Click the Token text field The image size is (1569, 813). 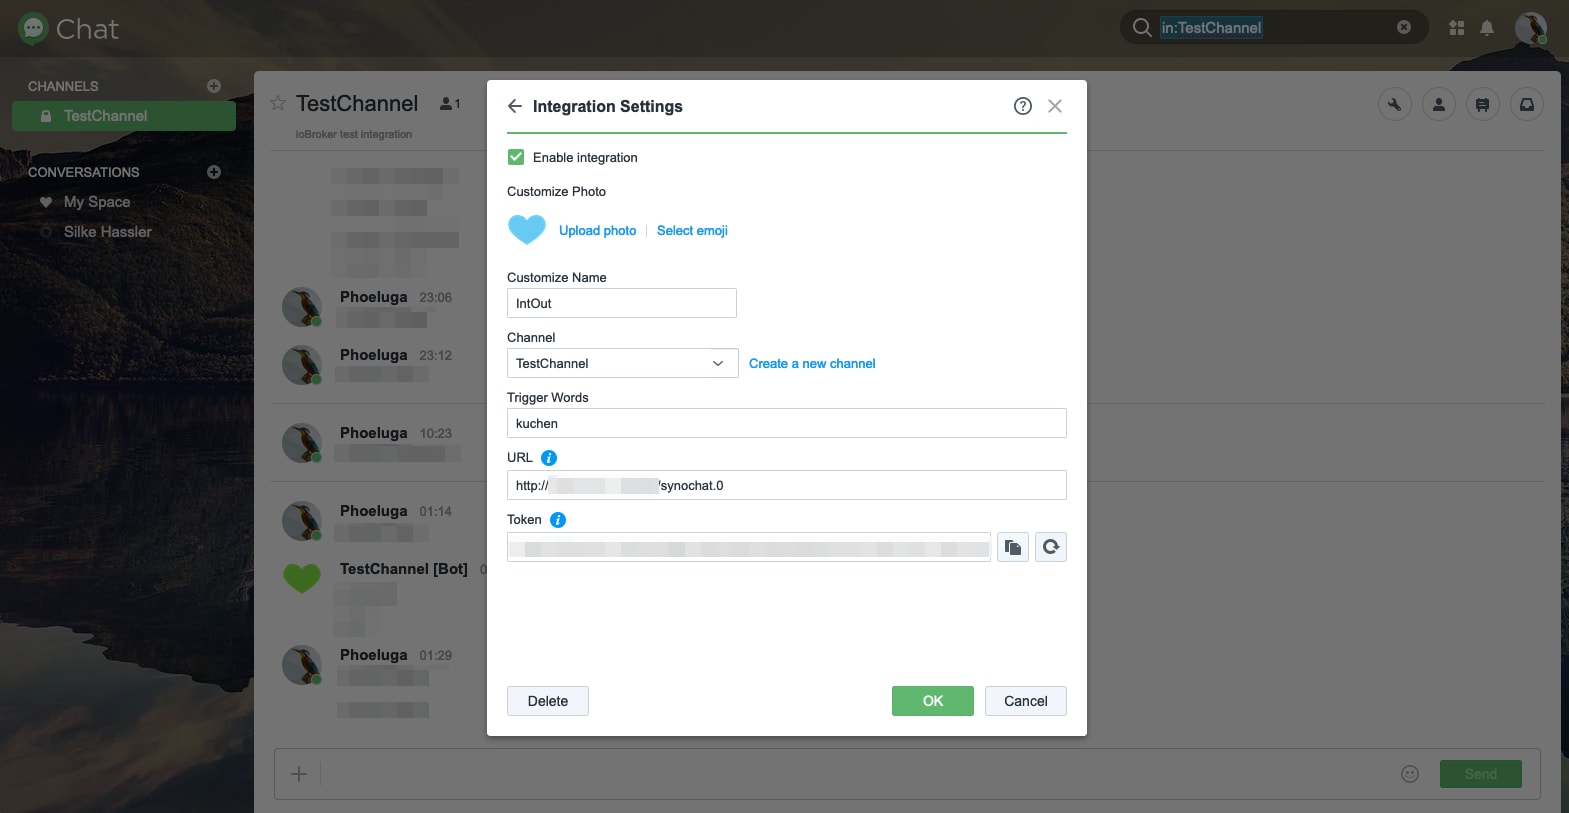tap(749, 547)
